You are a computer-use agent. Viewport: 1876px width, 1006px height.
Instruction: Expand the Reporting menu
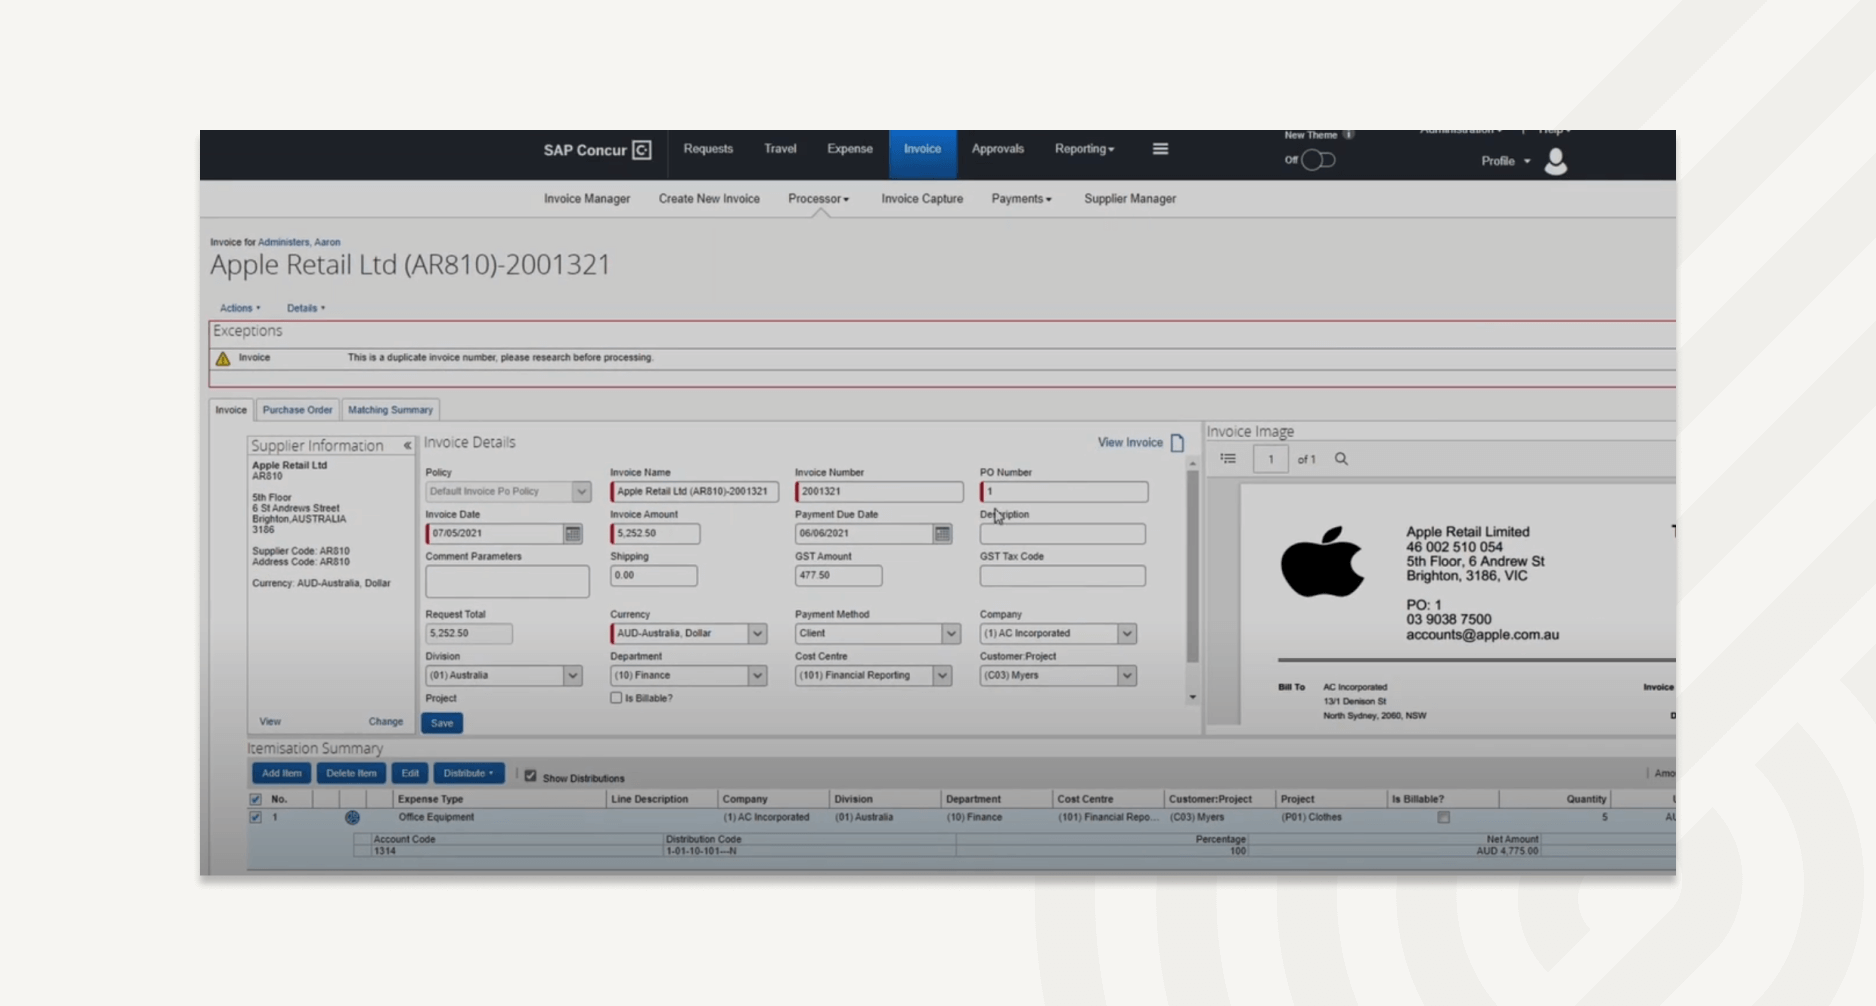point(1084,149)
